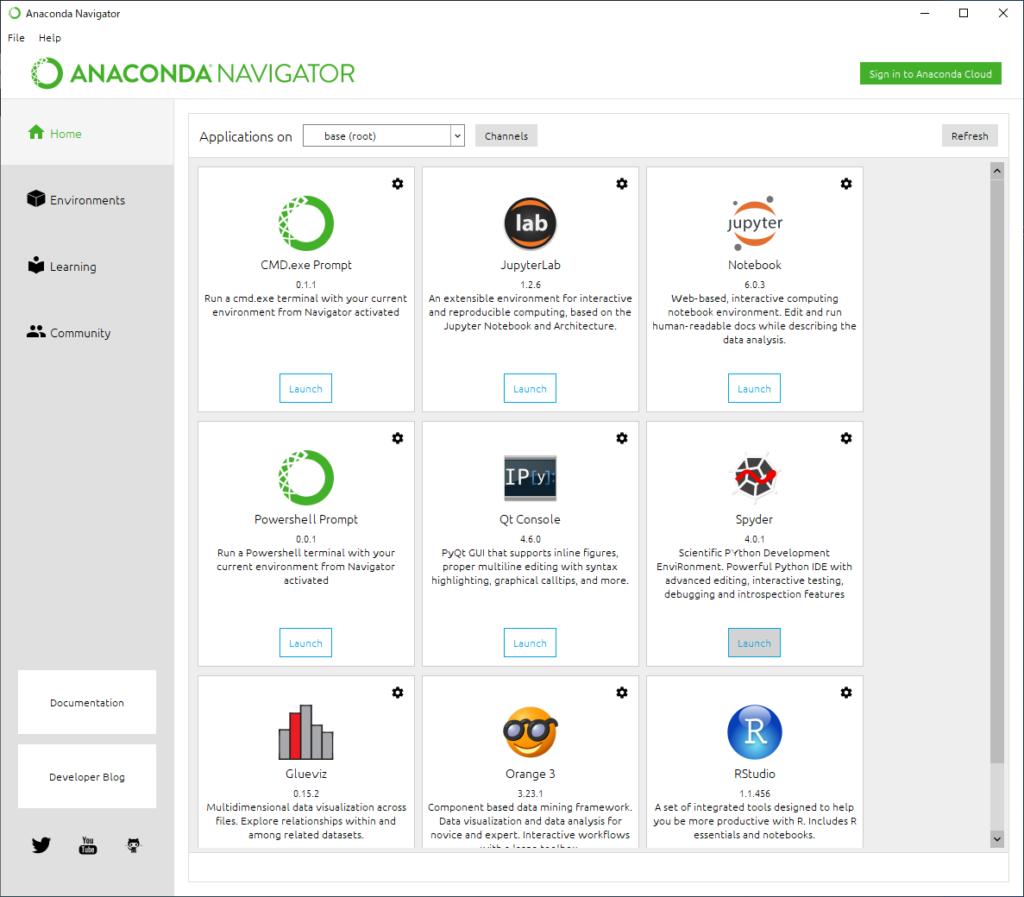Click the Glueviz bar chart logo

point(306,732)
